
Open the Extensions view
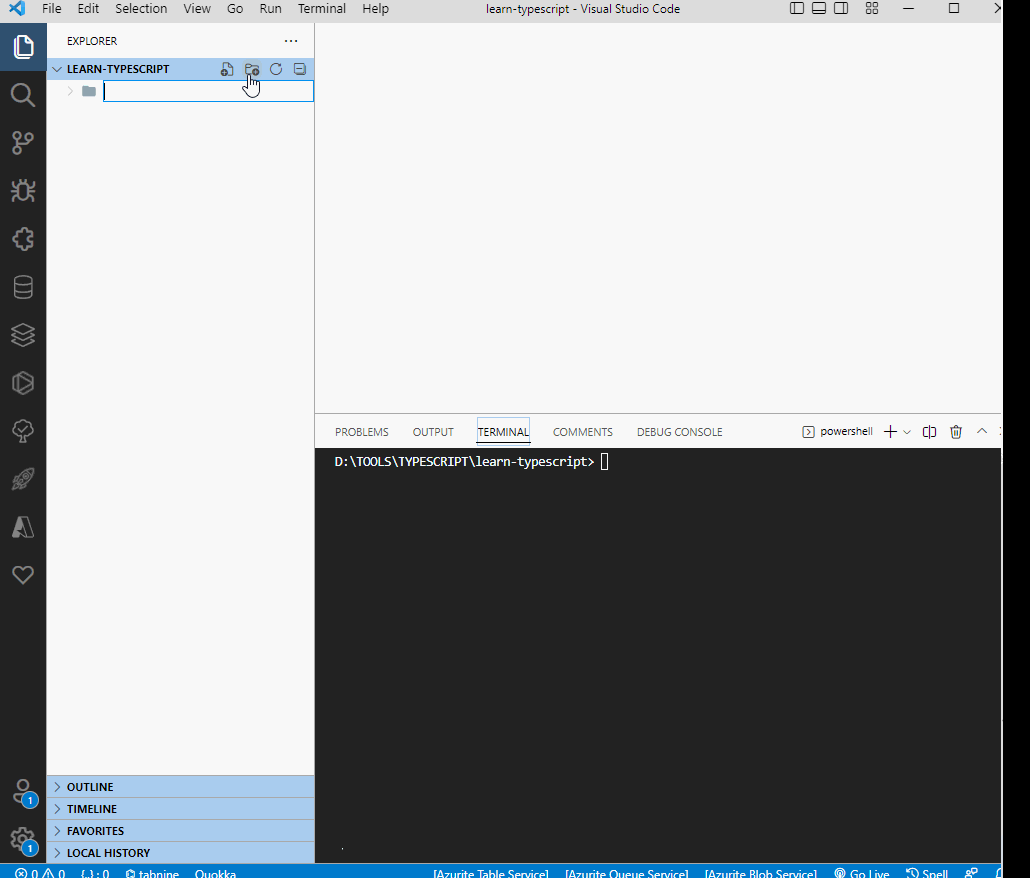pos(23,239)
